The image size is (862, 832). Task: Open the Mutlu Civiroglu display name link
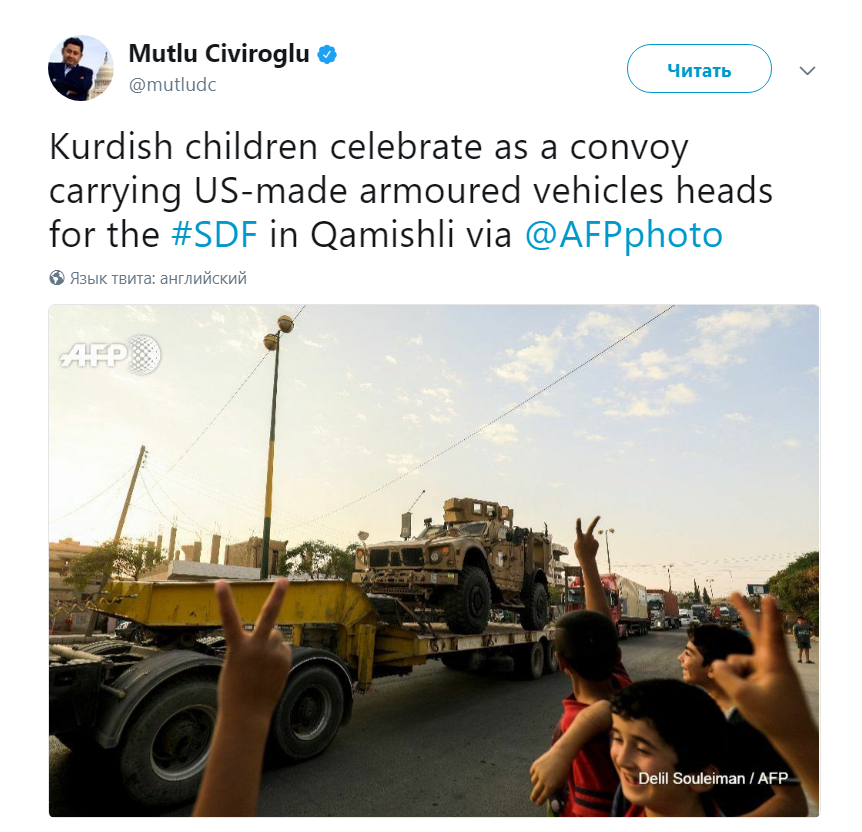pyautogui.click(x=219, y=54)
